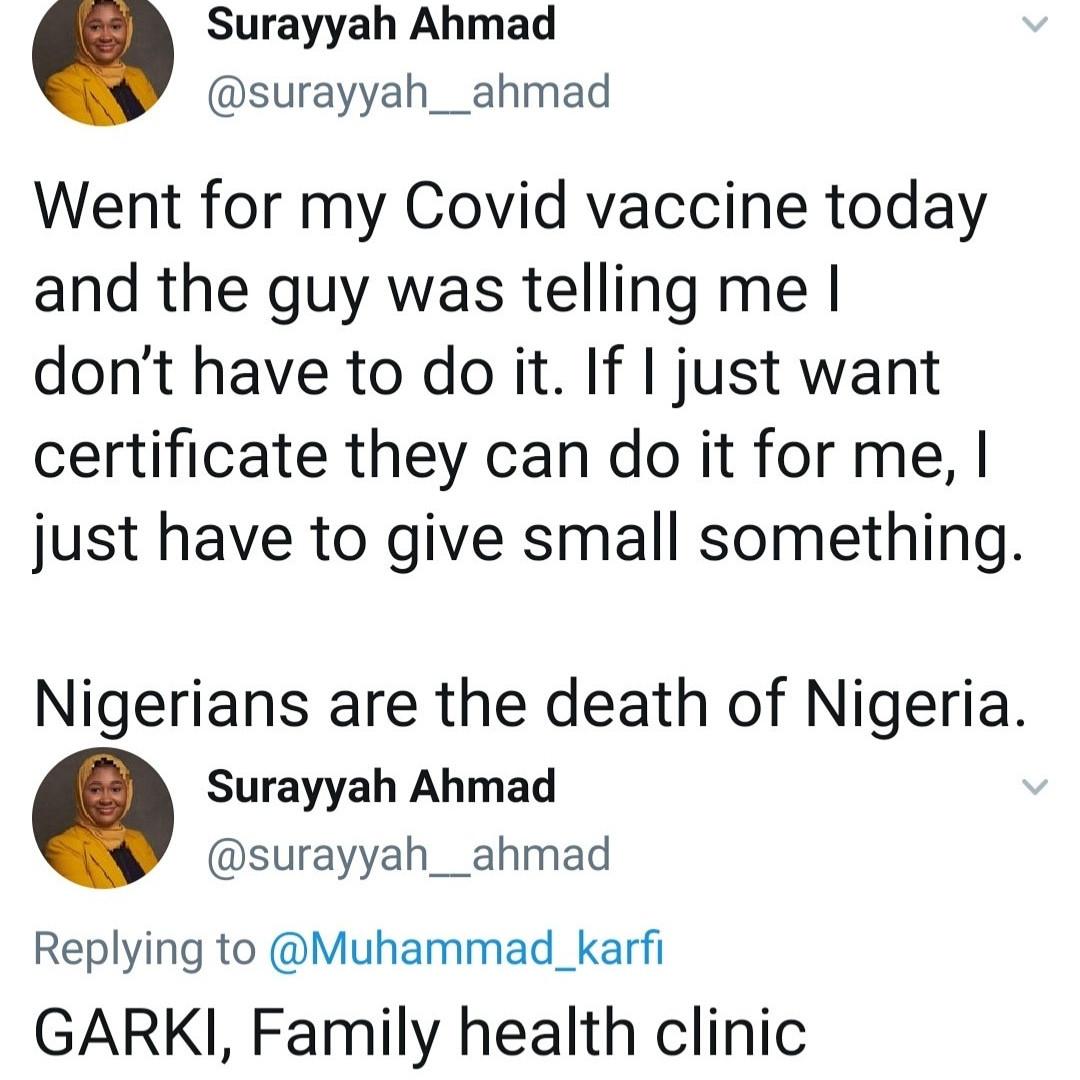Open the caret menu on the reply tweet
1080x1080 pixels.
point(1035,787)
